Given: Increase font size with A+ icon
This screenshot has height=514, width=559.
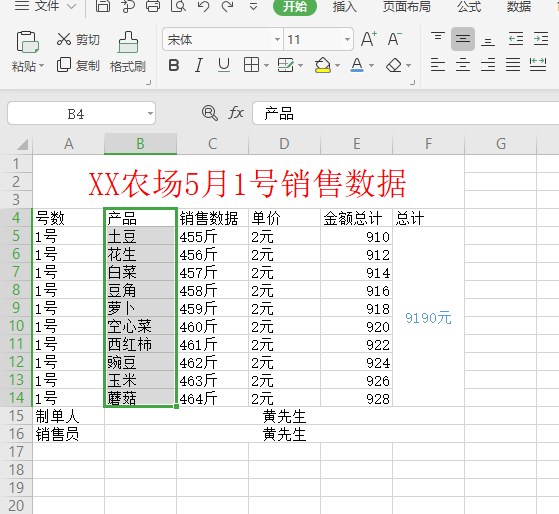Looking at the screenshot, I should point(369,39).
